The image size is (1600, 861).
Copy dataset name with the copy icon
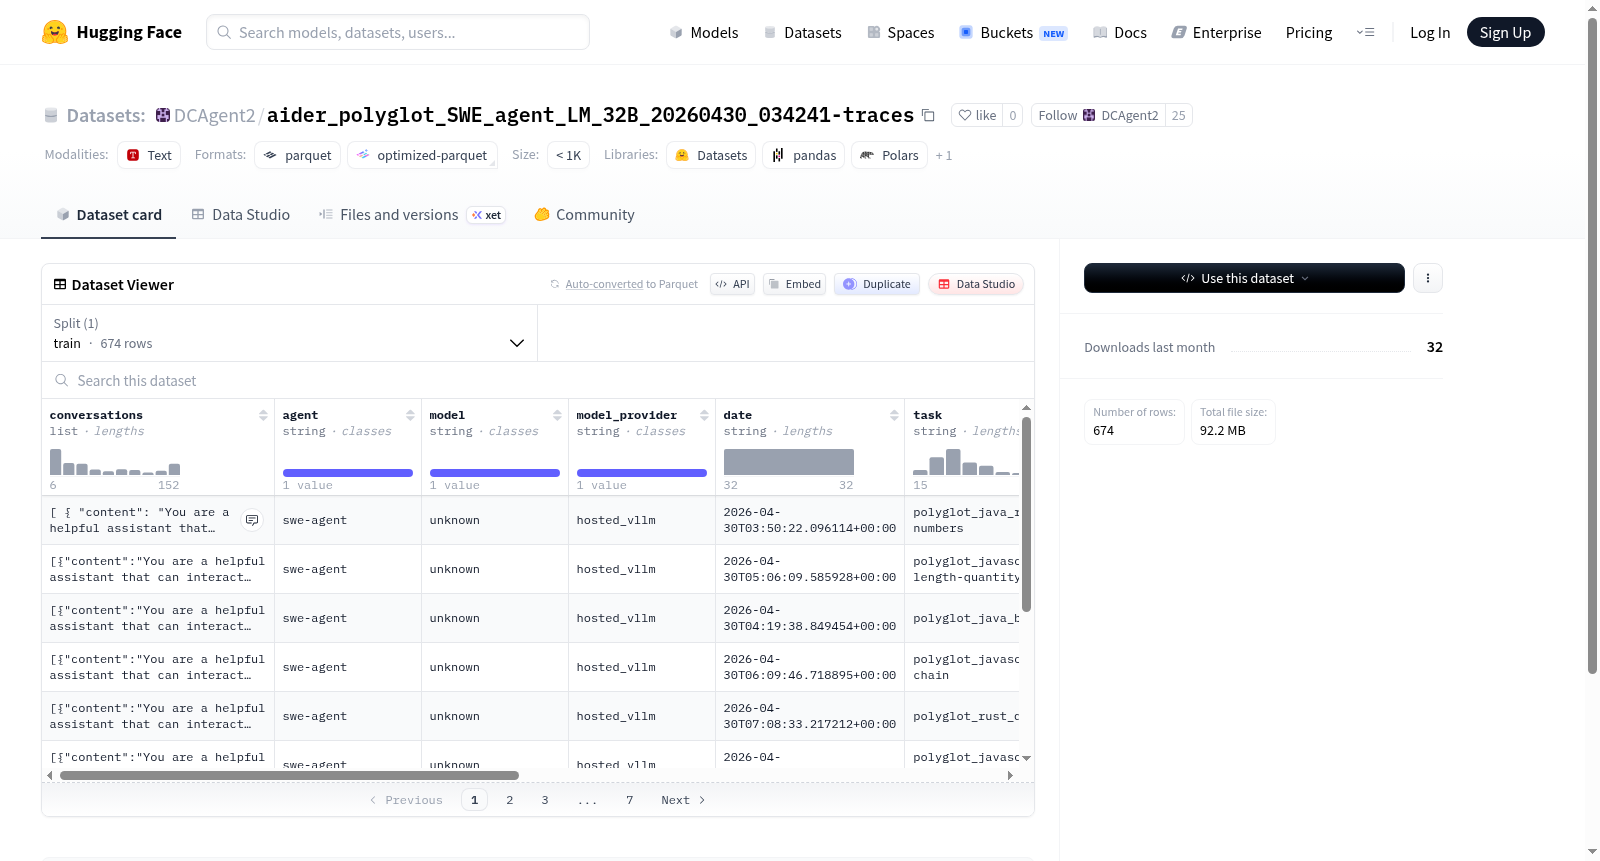928,115
